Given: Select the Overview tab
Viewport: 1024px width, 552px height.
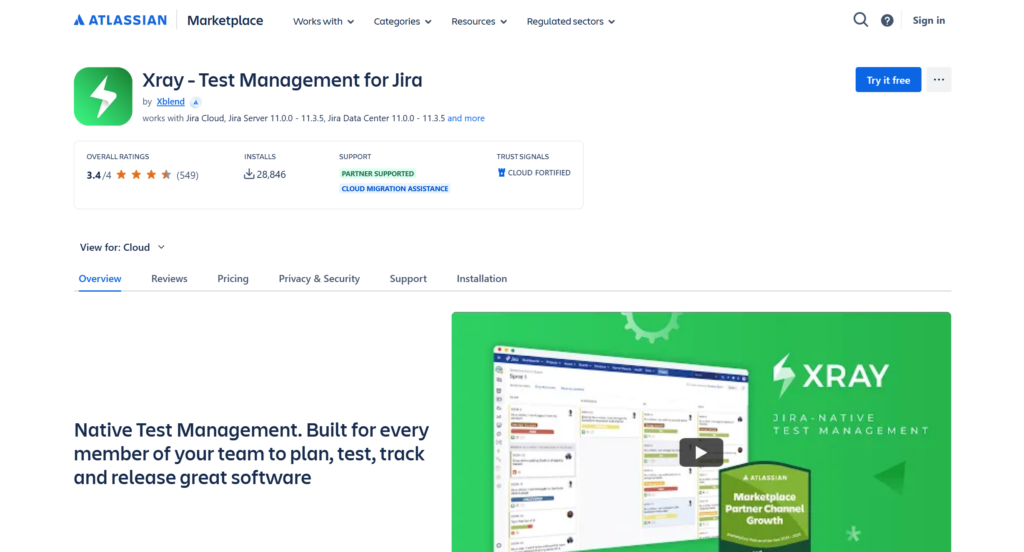Looking at the screenshot, I should 100,278.
